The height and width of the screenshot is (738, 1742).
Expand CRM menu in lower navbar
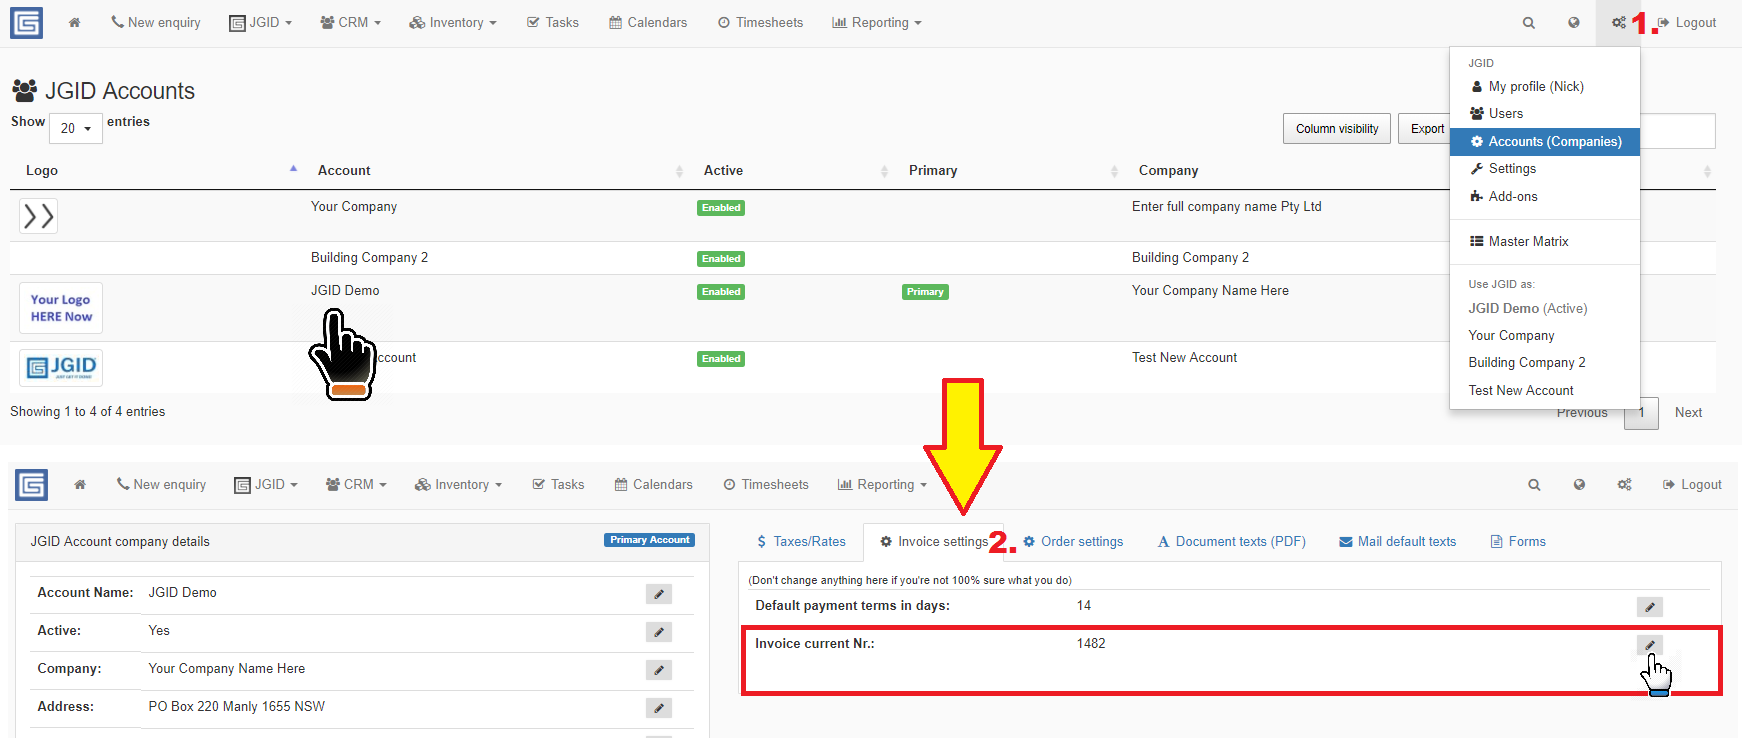pos(356,484)
